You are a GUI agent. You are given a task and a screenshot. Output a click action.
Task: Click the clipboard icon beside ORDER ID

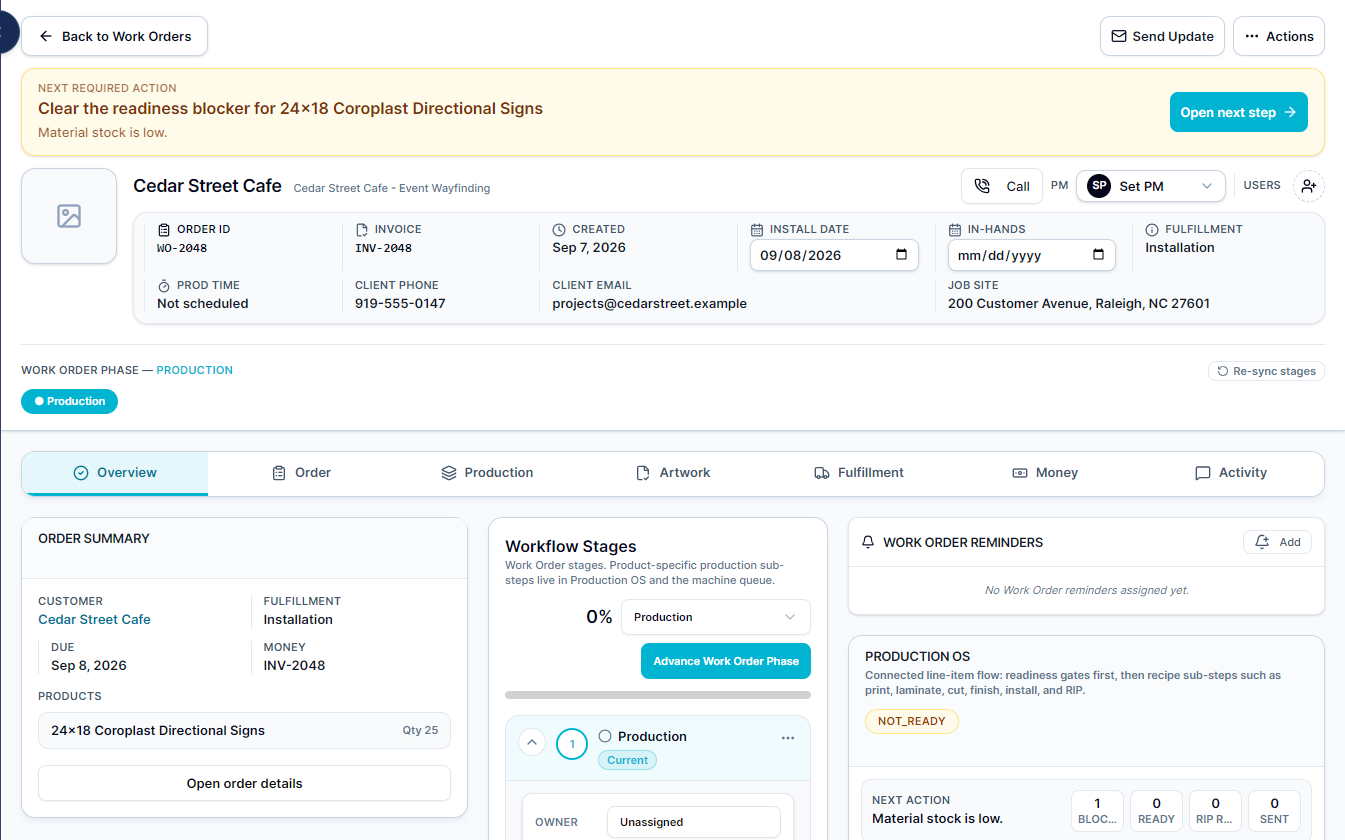pos(164,229)
